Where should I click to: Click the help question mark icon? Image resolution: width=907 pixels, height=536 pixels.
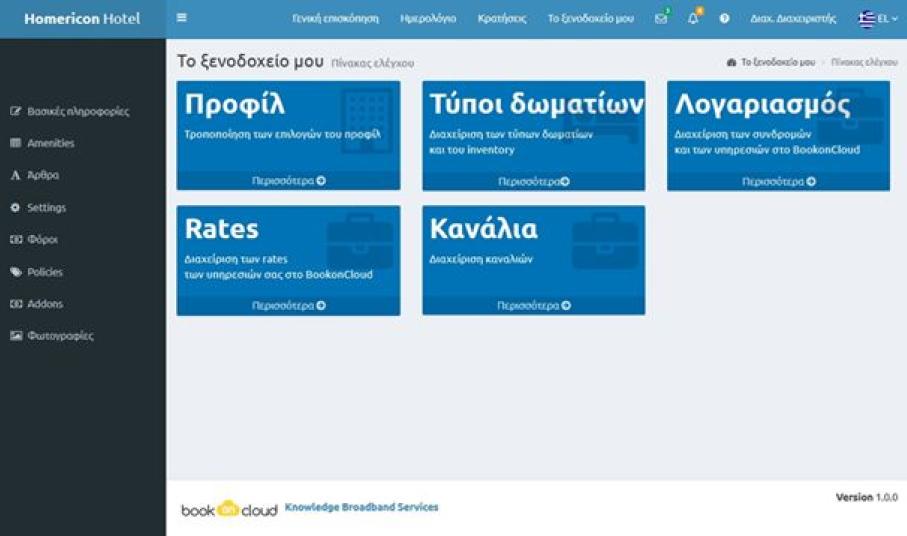point(724,19)
